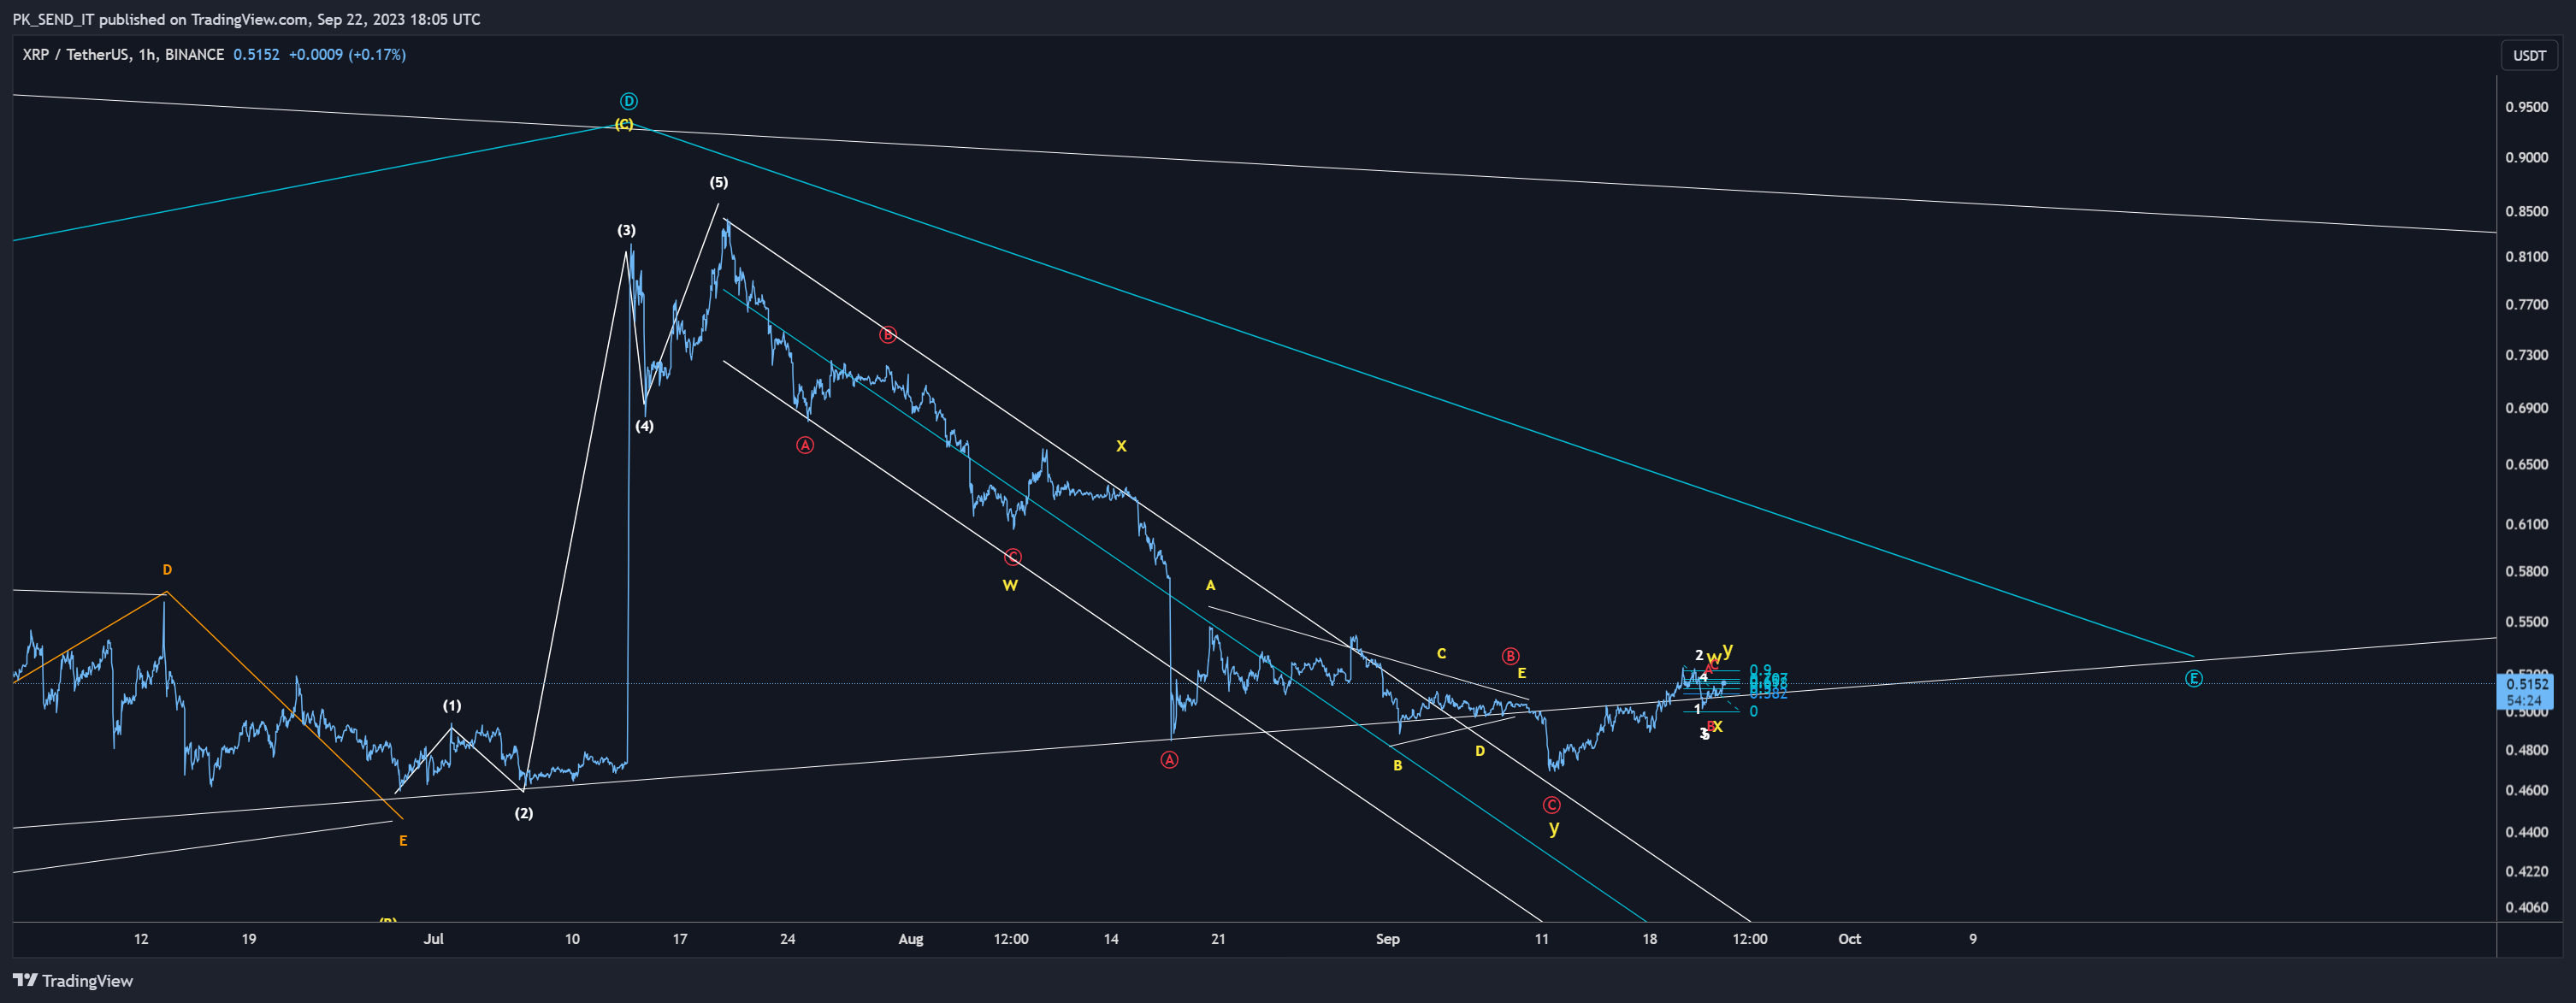Screen dimensions: 2576x1003
Task: Select the yellow W wave label
Action: tap(1010, 585)
